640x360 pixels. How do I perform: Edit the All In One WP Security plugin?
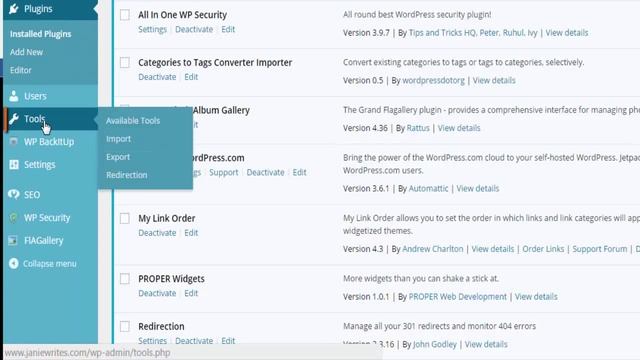click(x=228, y=29)
